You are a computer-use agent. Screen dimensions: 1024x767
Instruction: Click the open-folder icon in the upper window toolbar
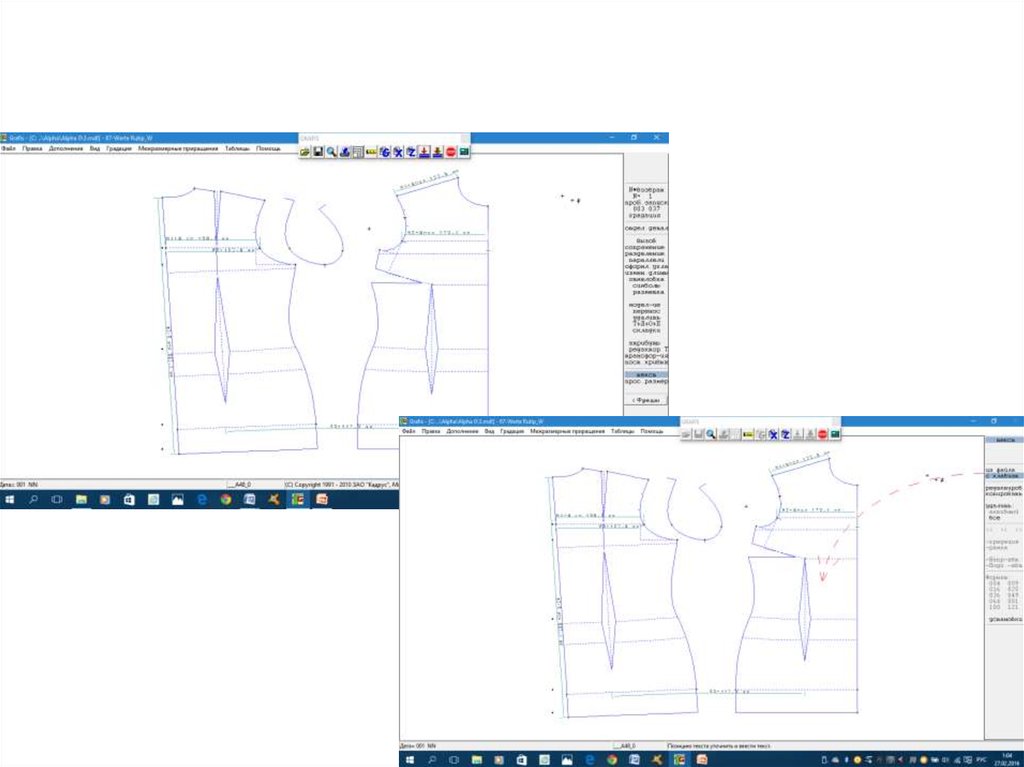coord(305,152)
